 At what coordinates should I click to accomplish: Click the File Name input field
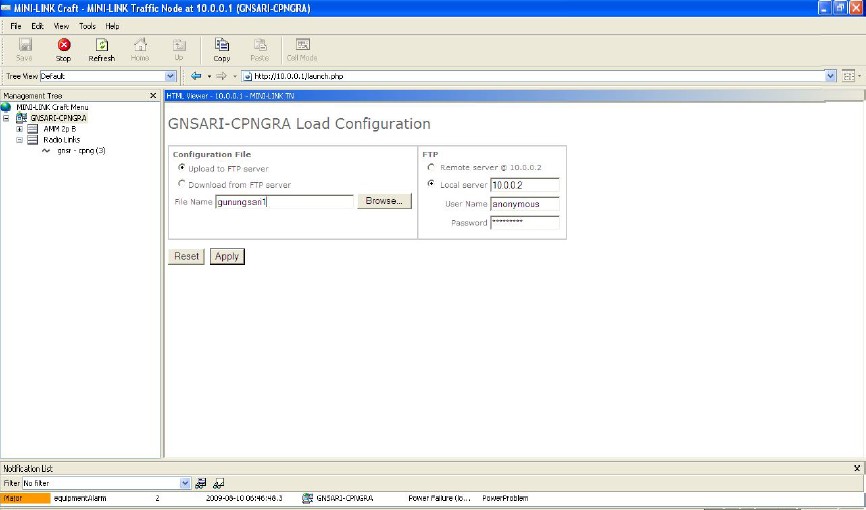284,202
